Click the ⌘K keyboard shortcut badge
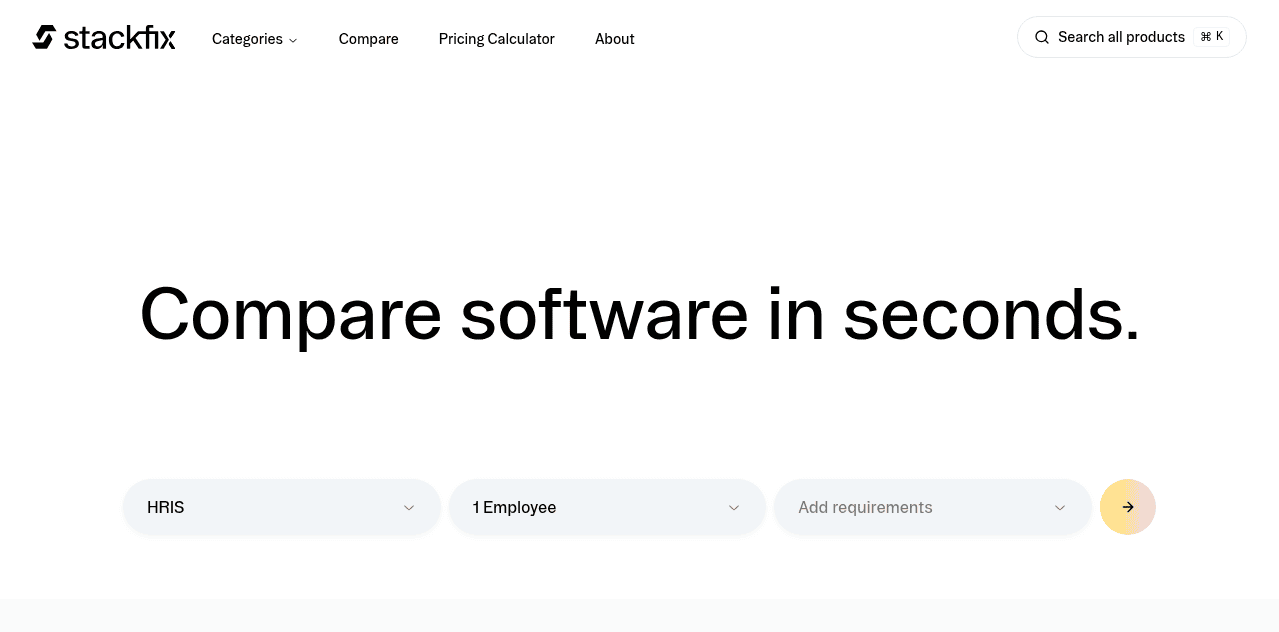The width and height of the screenshot is (1279, 632). [1211, 35]
